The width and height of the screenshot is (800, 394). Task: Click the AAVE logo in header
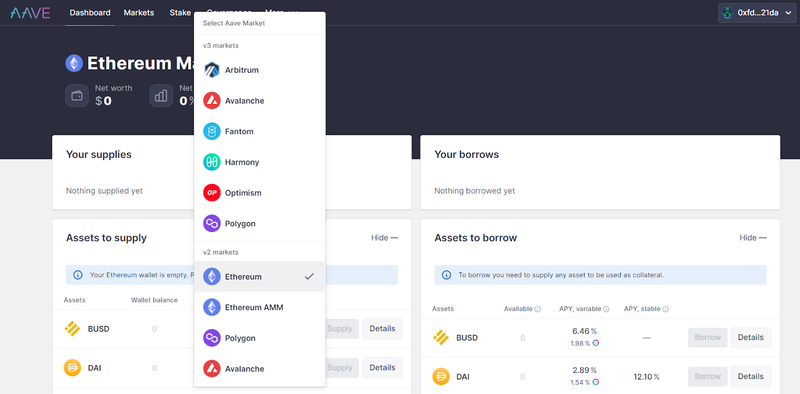pyautogui.click(x=30, y=13)
